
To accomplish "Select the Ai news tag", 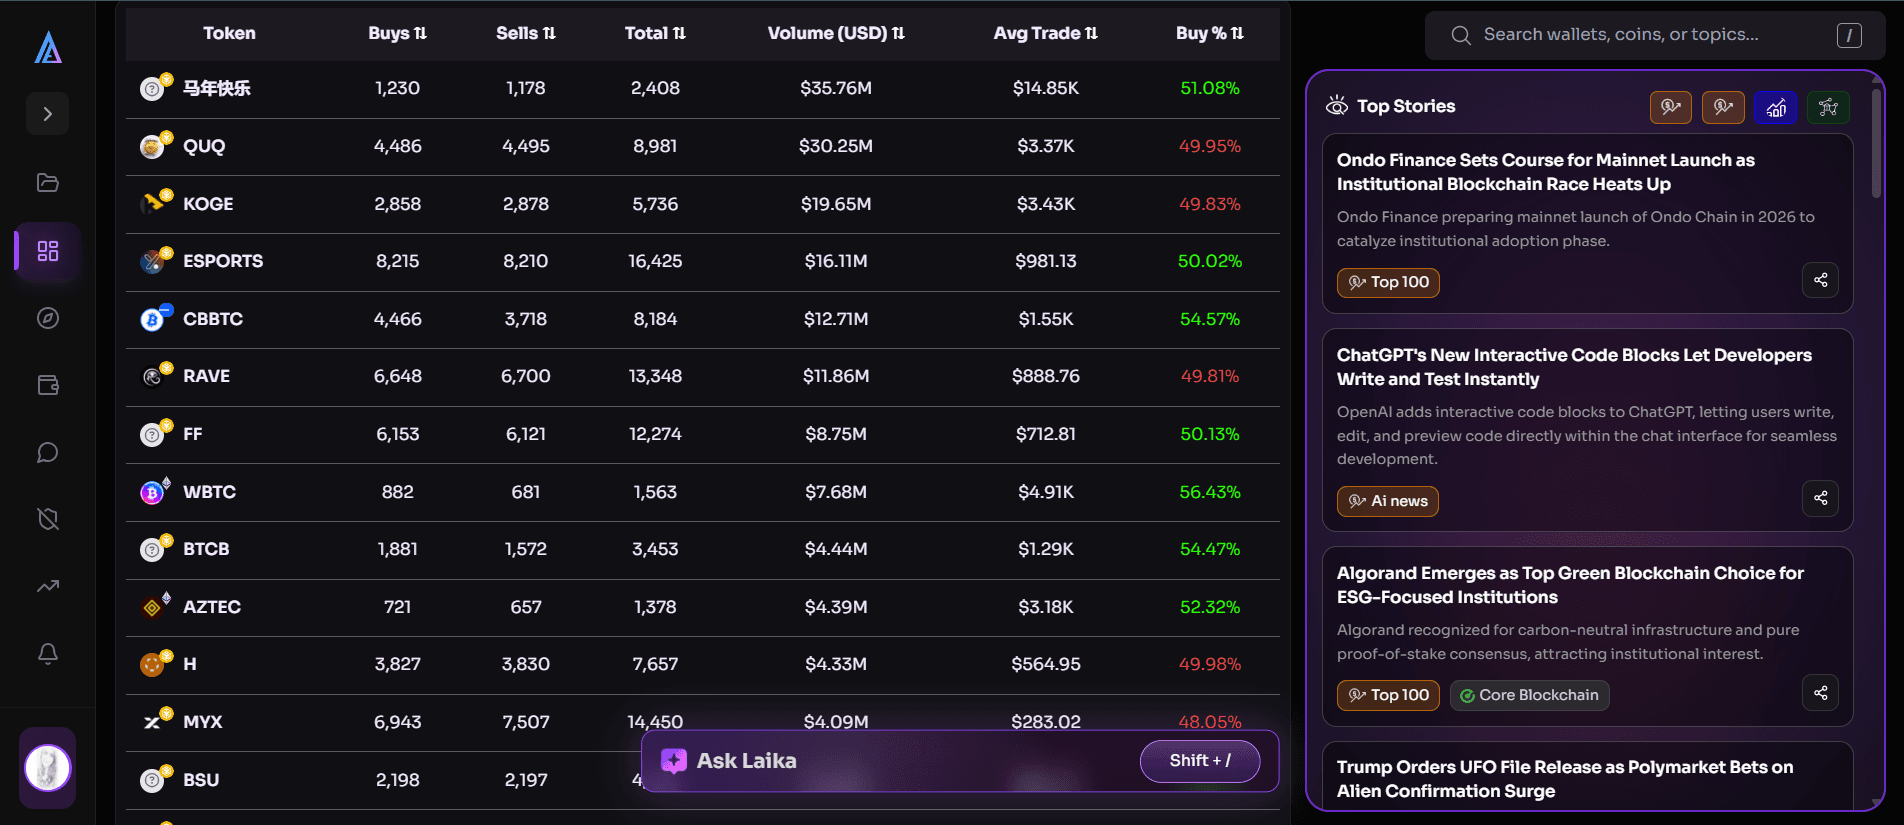I will 1388,501.
